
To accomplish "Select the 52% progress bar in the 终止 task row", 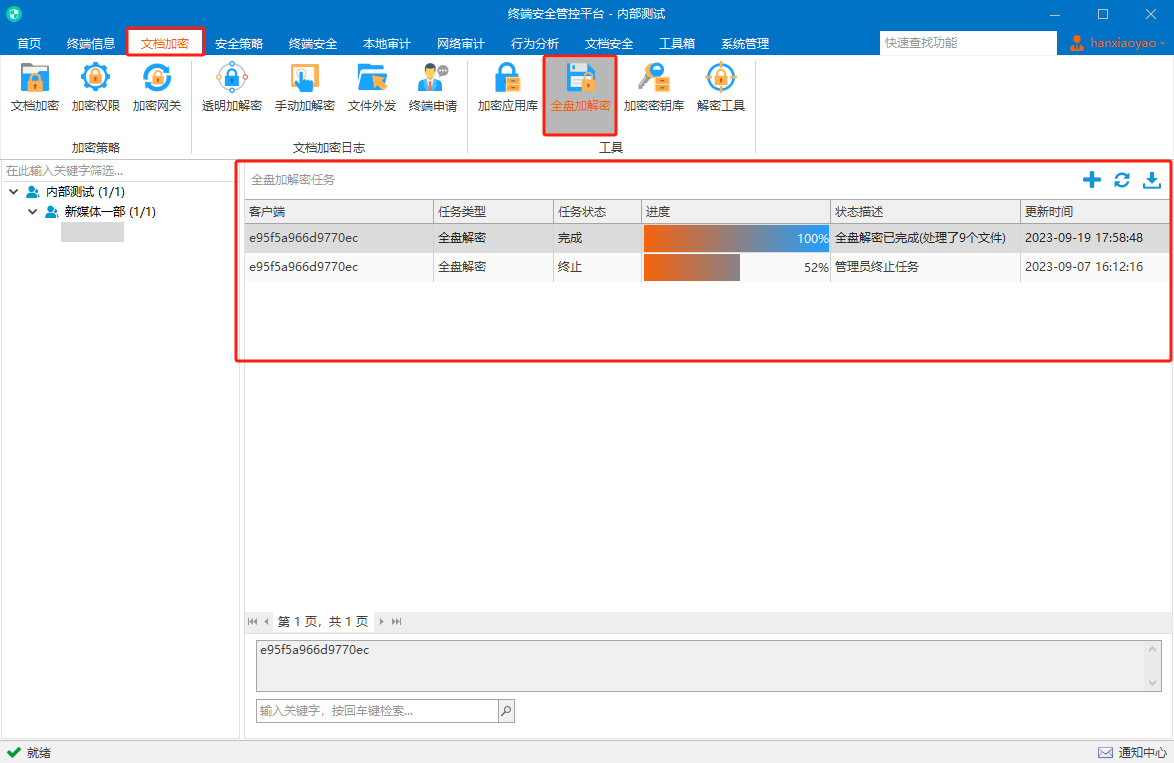I will coord(736,267).
